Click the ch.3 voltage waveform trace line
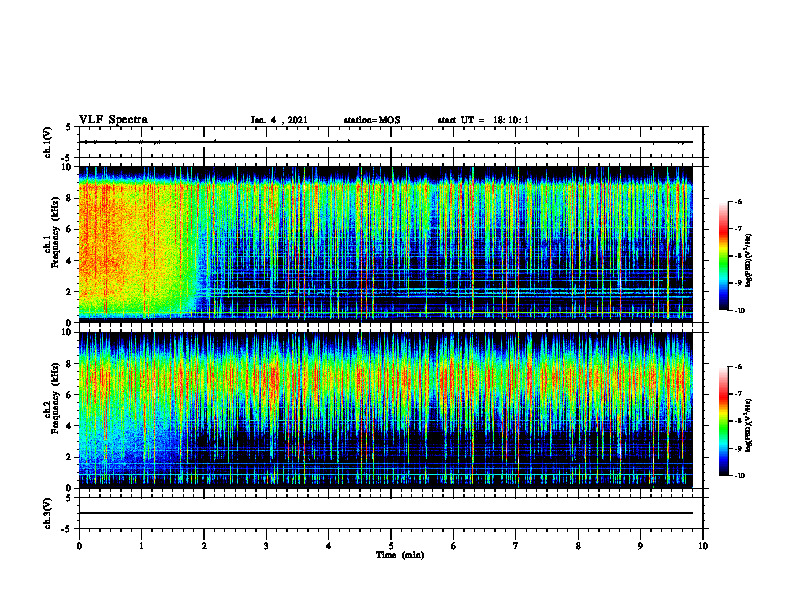Screen dimensions: 792x612 point(385,513)
